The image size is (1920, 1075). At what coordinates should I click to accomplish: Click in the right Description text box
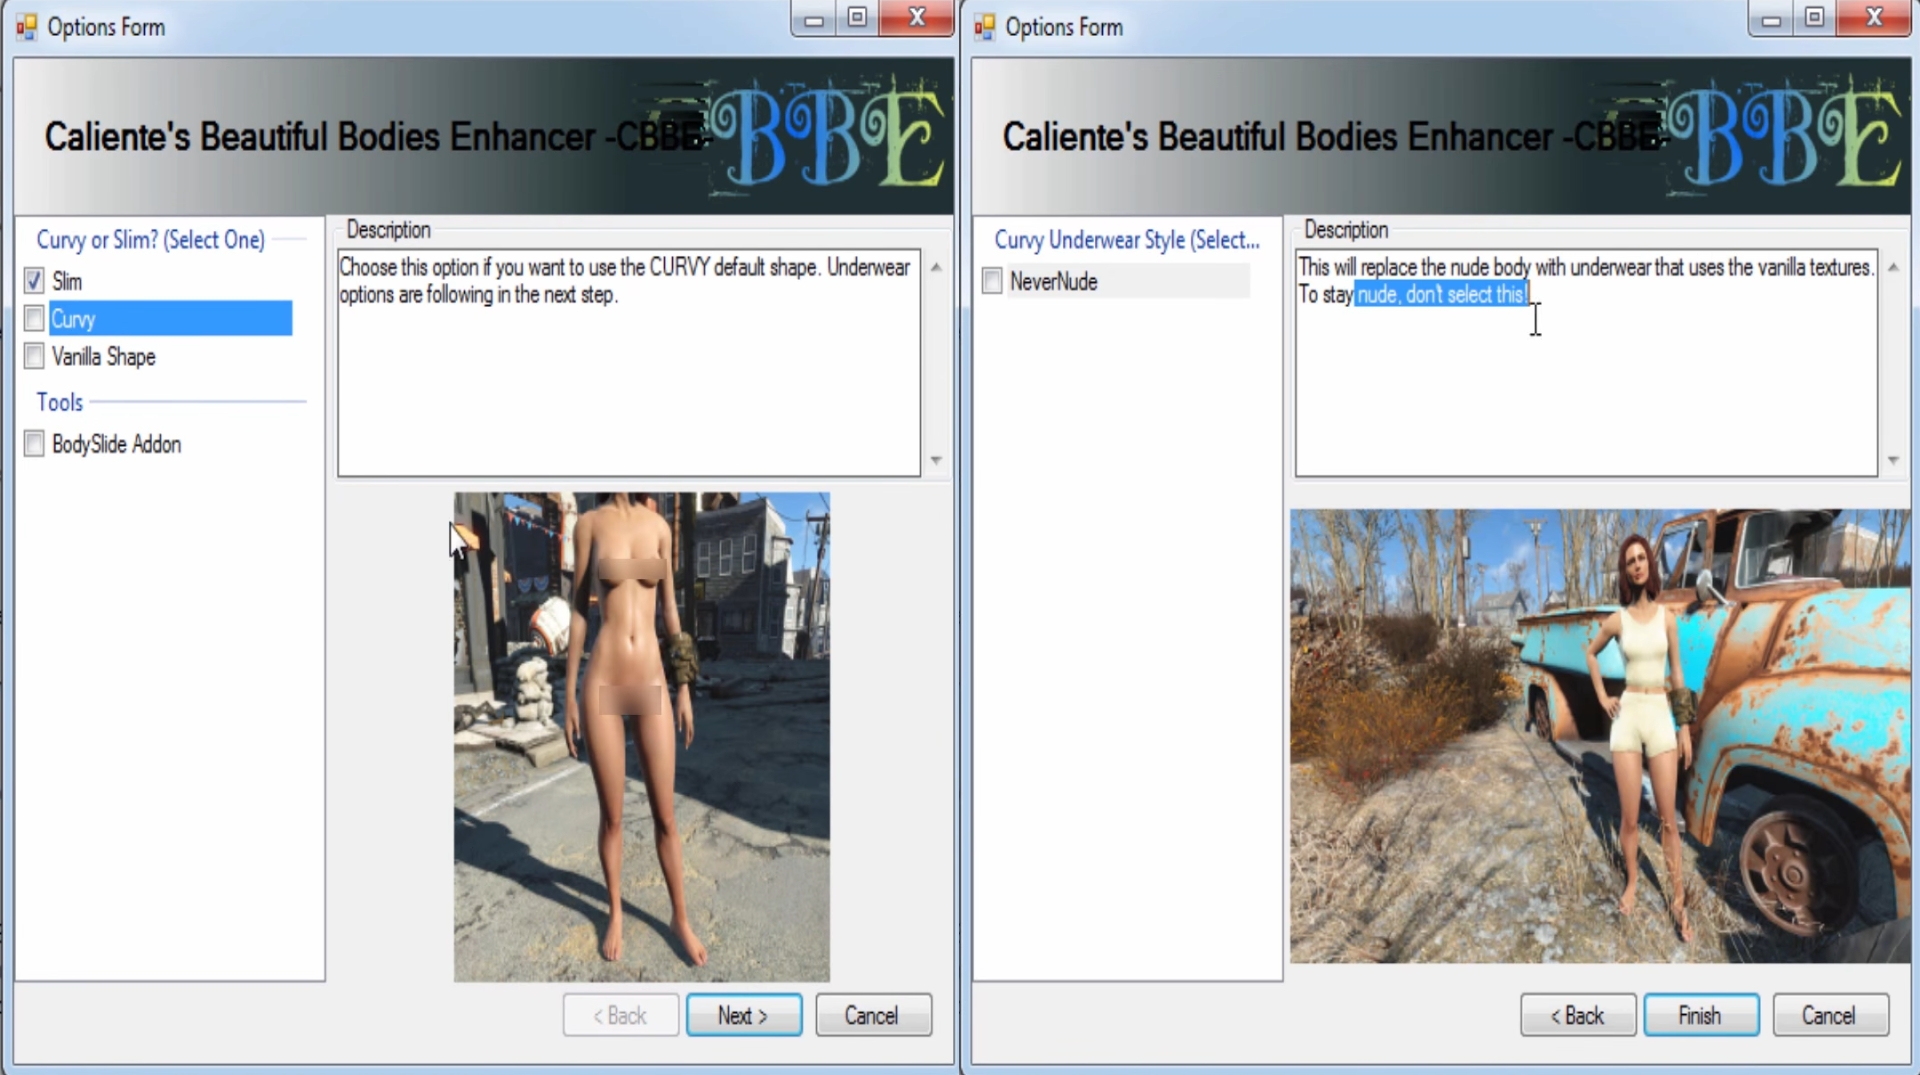(x=1586, y=362)
